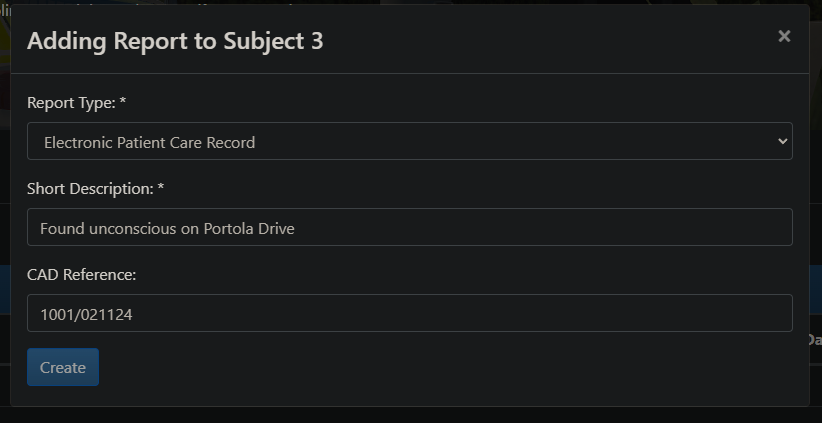822x423 pixels.
Task: Click the required asterisk beside Report Type
Action: [x=122, y=103]
